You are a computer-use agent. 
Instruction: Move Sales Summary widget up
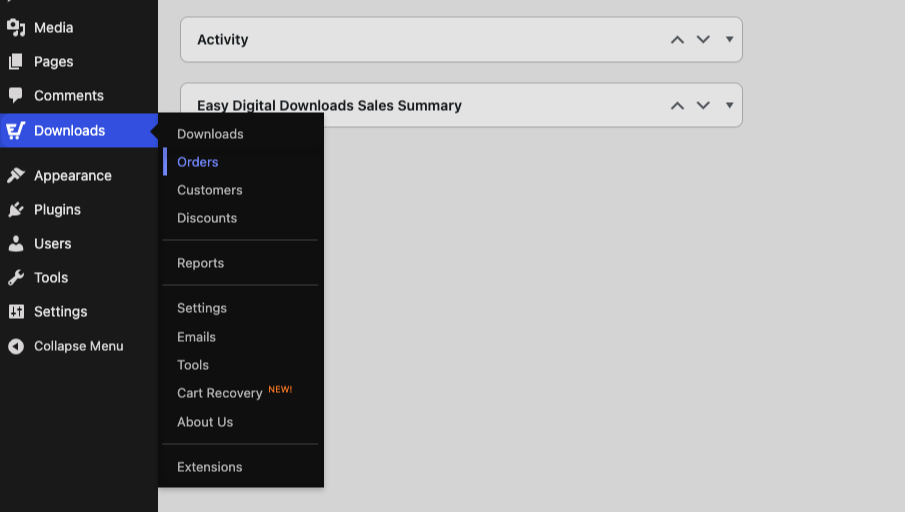(678, 106)
